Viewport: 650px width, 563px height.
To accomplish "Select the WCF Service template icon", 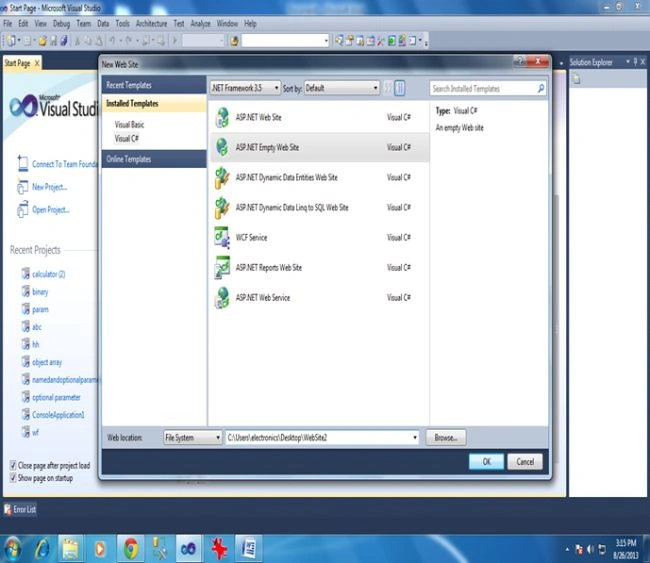I will pos(222,237).
